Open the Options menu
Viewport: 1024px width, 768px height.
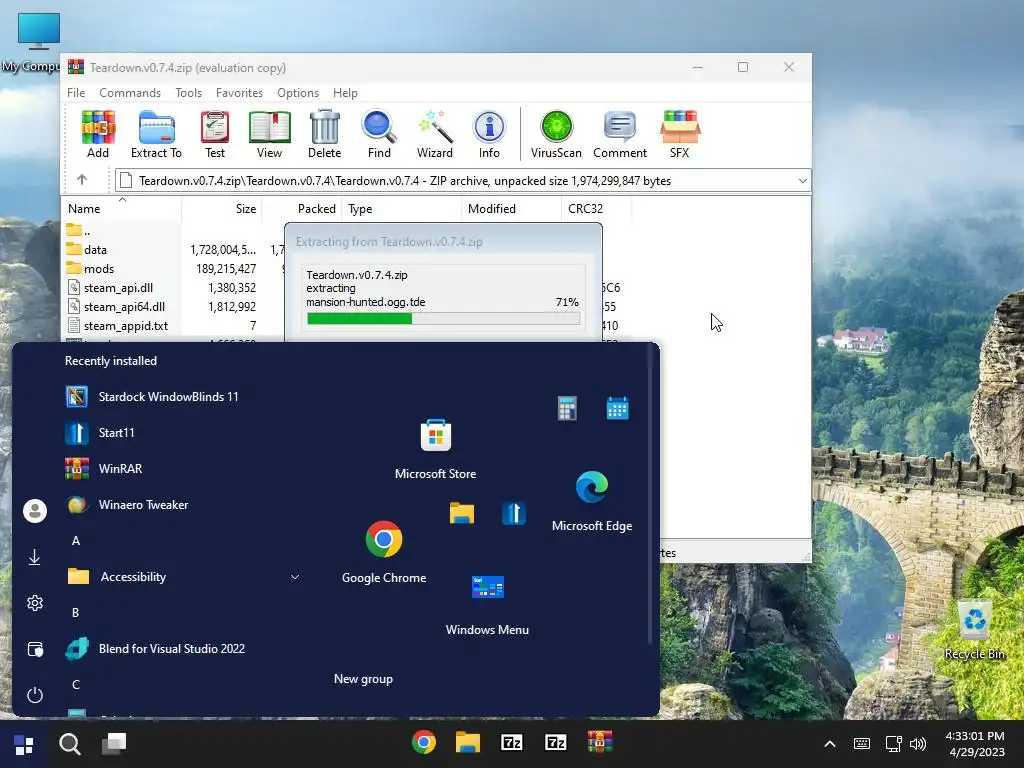point(298,93)
